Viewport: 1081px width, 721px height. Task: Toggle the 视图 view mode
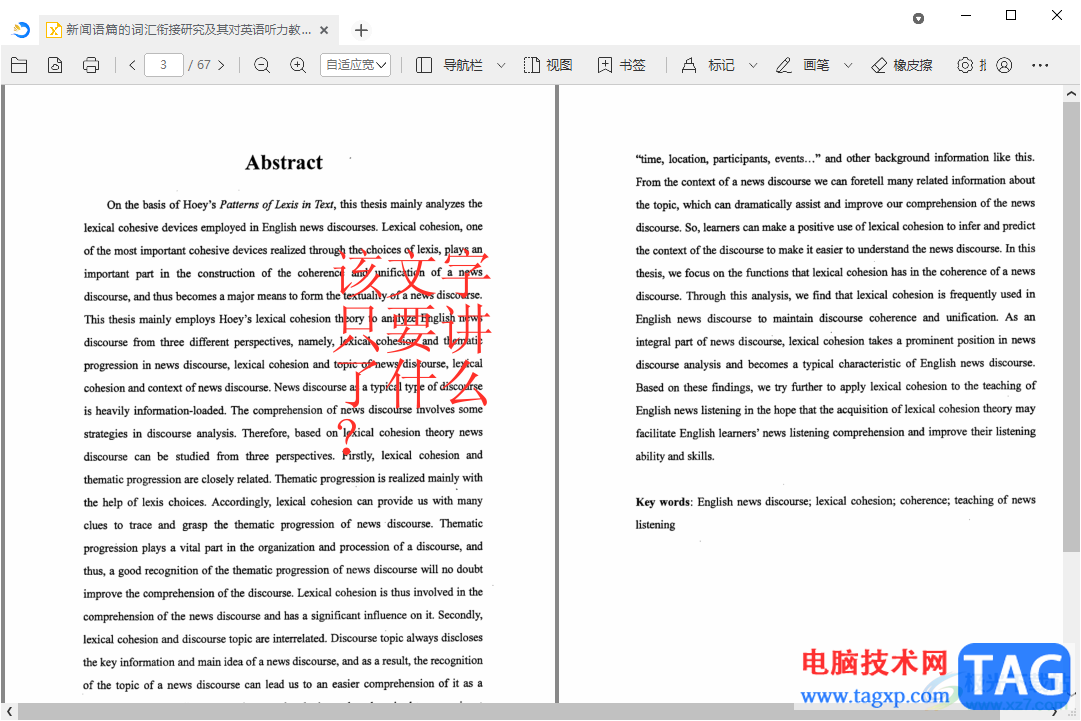(548, 65)
